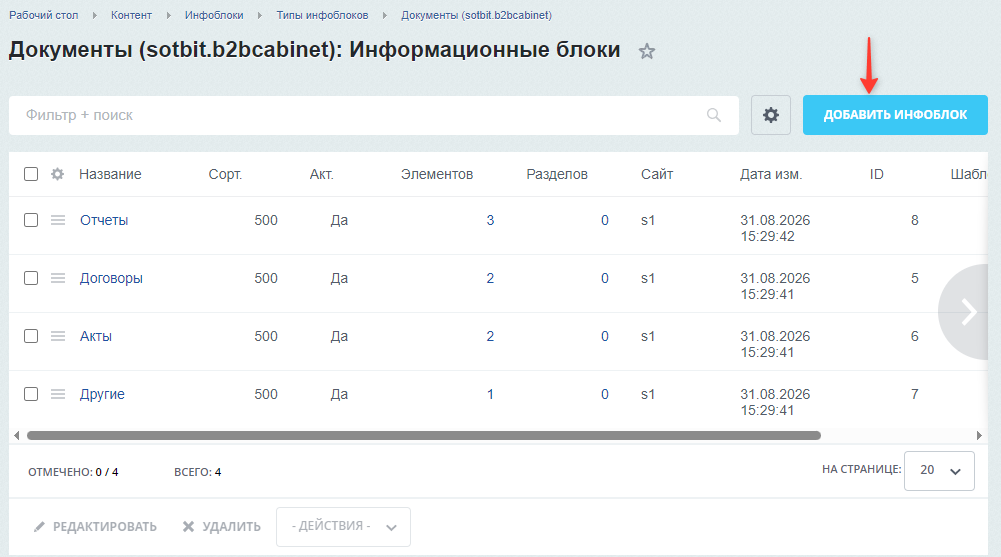Open the per-page dropdown showing 20
This screenshot has width=1001, height=557.
click(x=939, y=471)
